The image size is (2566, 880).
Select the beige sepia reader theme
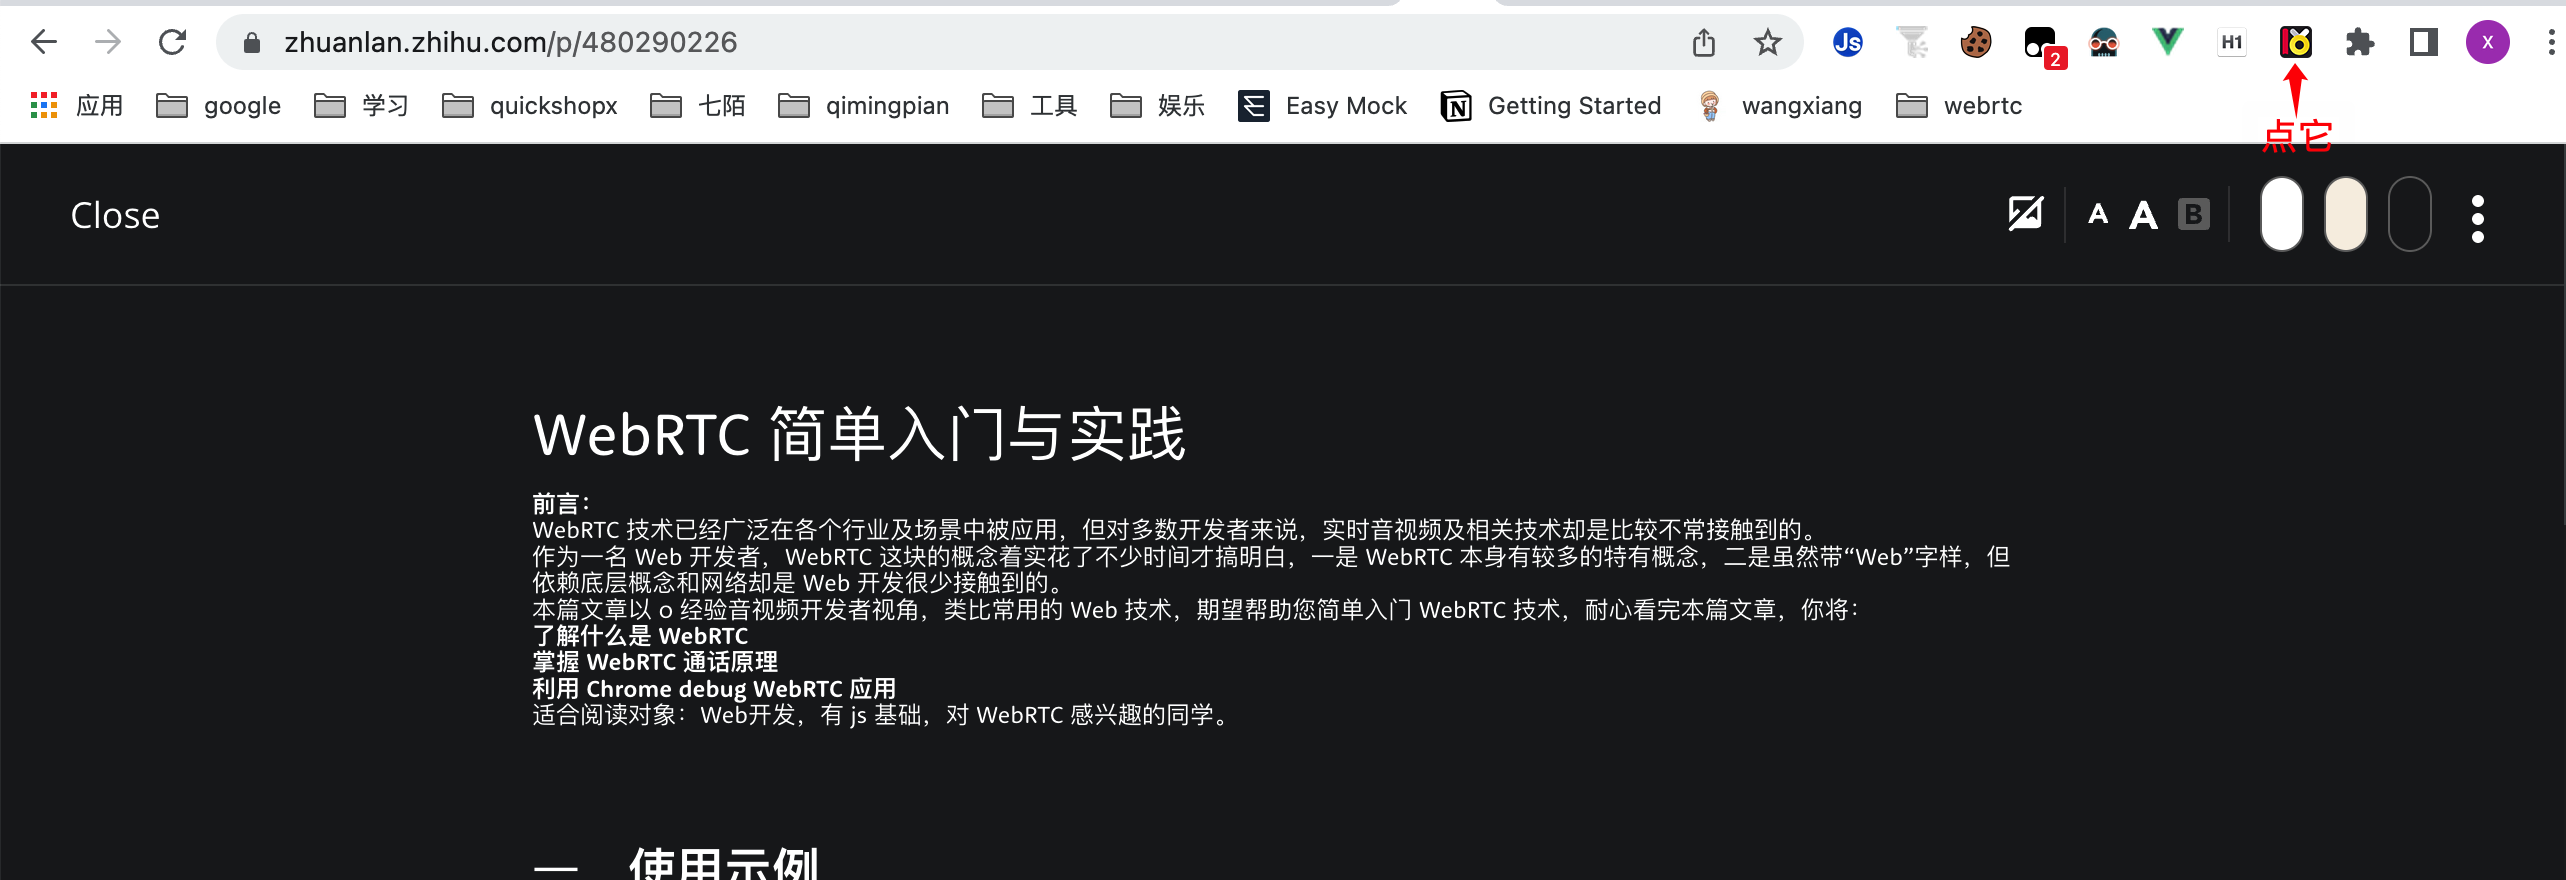pos(2346,214)
